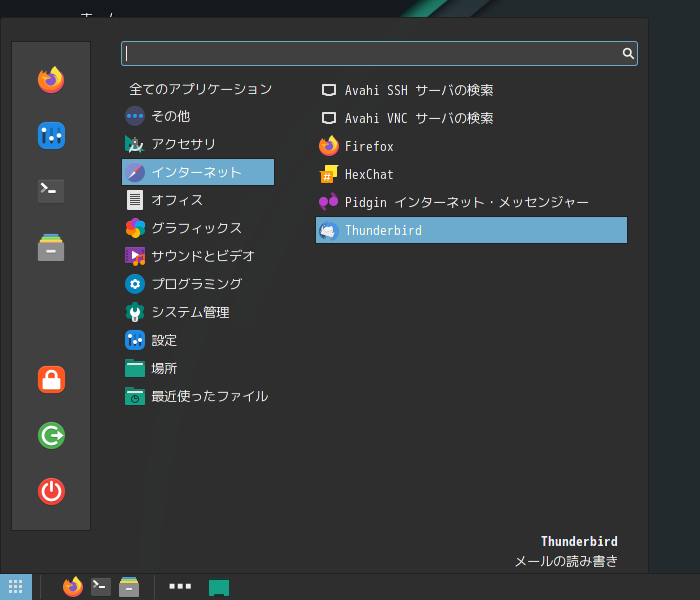The image size is (700, 600).
Task: Launch Avahi VNC サーバの検索
Action: click(471, 118)
